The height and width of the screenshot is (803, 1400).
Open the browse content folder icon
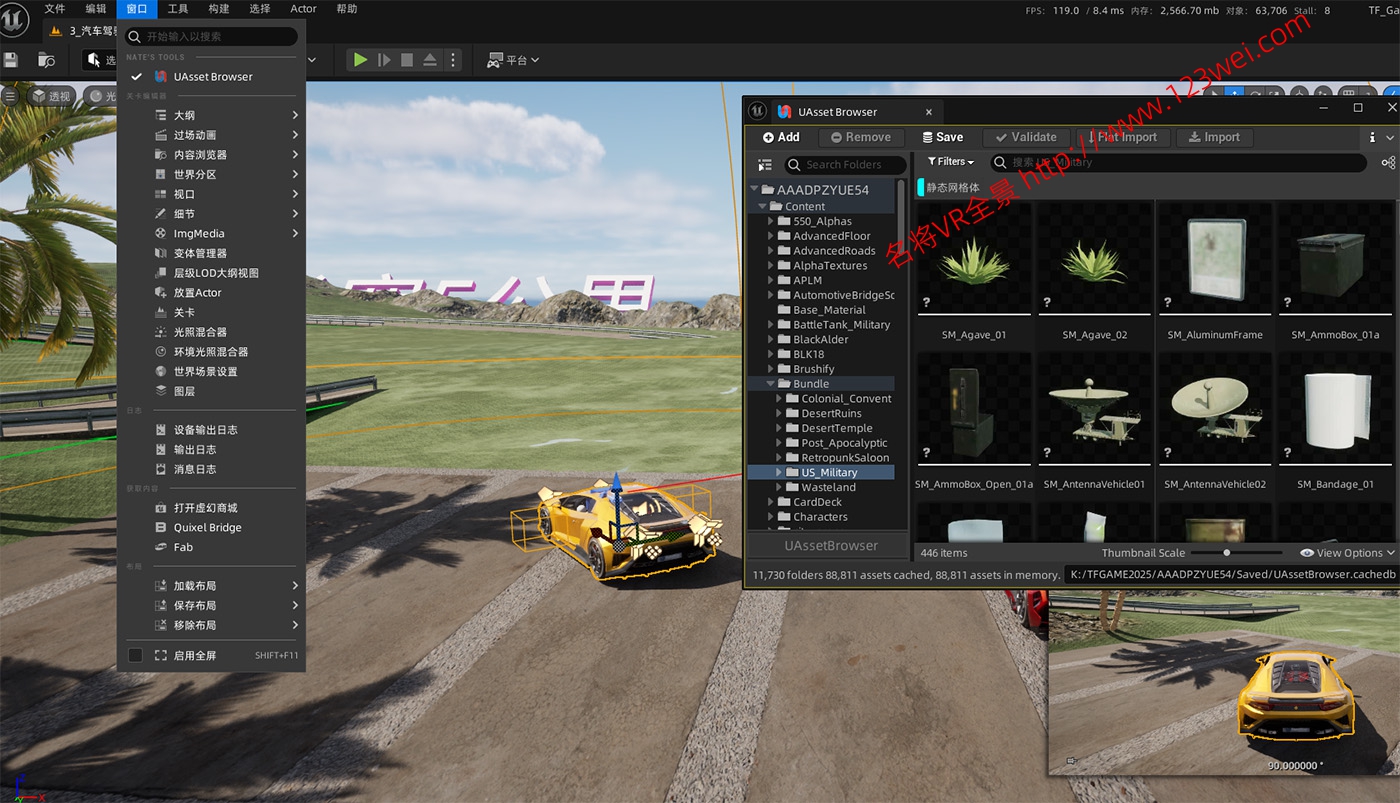(x=46, y=60)
